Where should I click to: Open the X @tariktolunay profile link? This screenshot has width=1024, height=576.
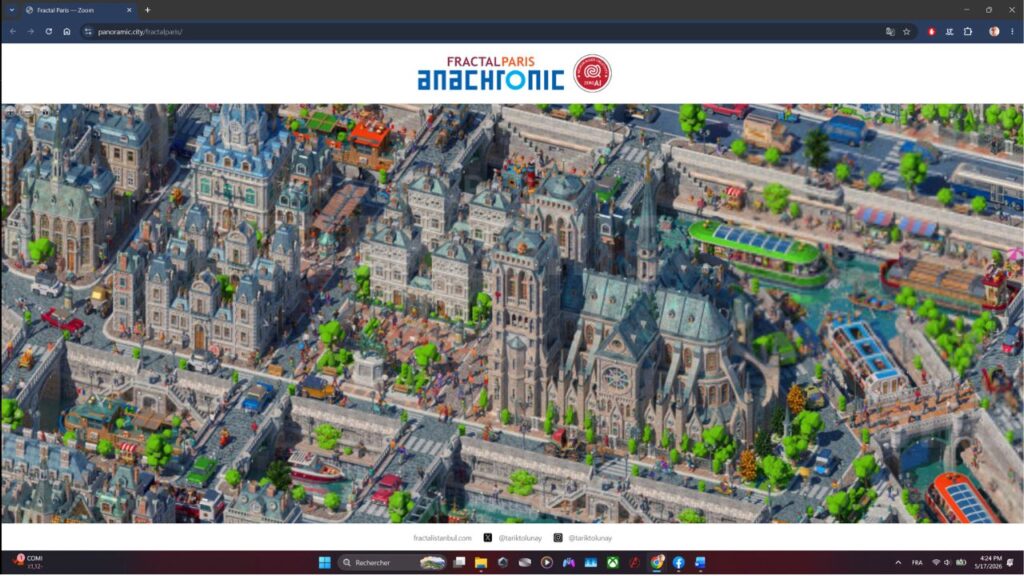520,538
